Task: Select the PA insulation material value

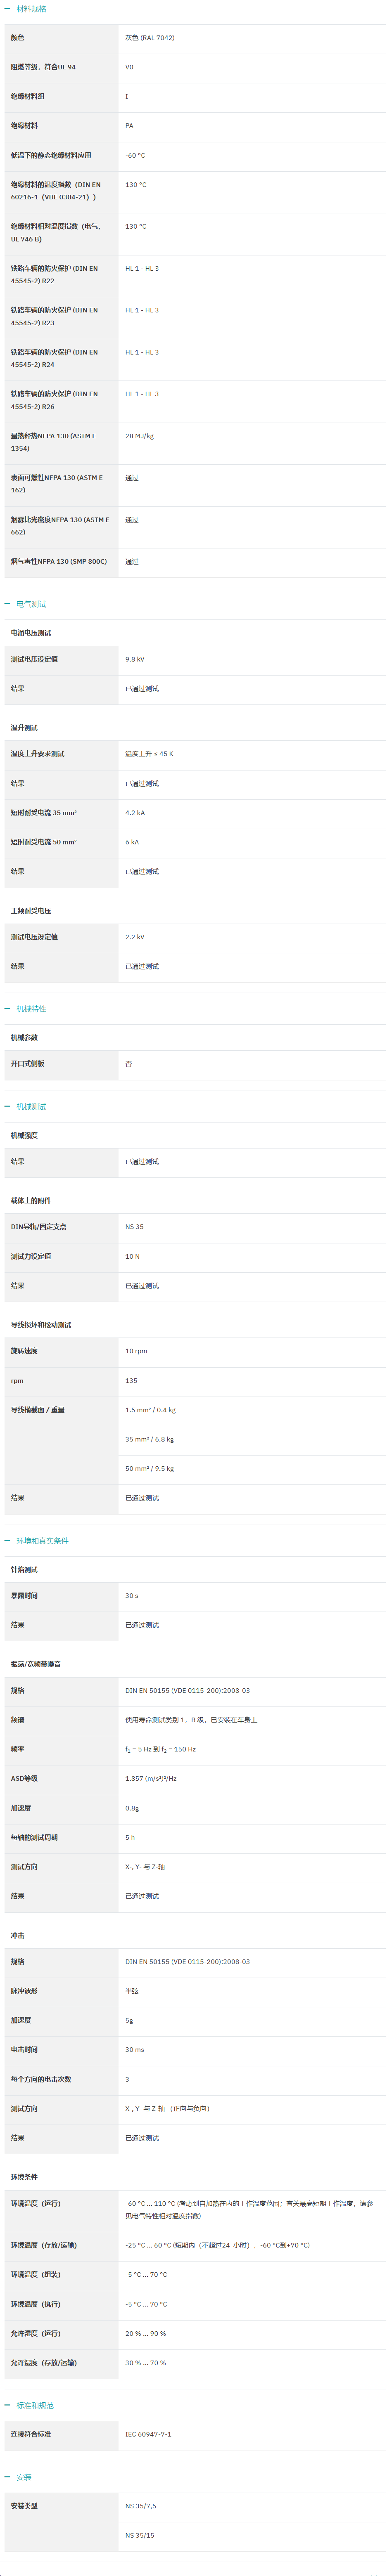Action: click(x=129, y=126)
